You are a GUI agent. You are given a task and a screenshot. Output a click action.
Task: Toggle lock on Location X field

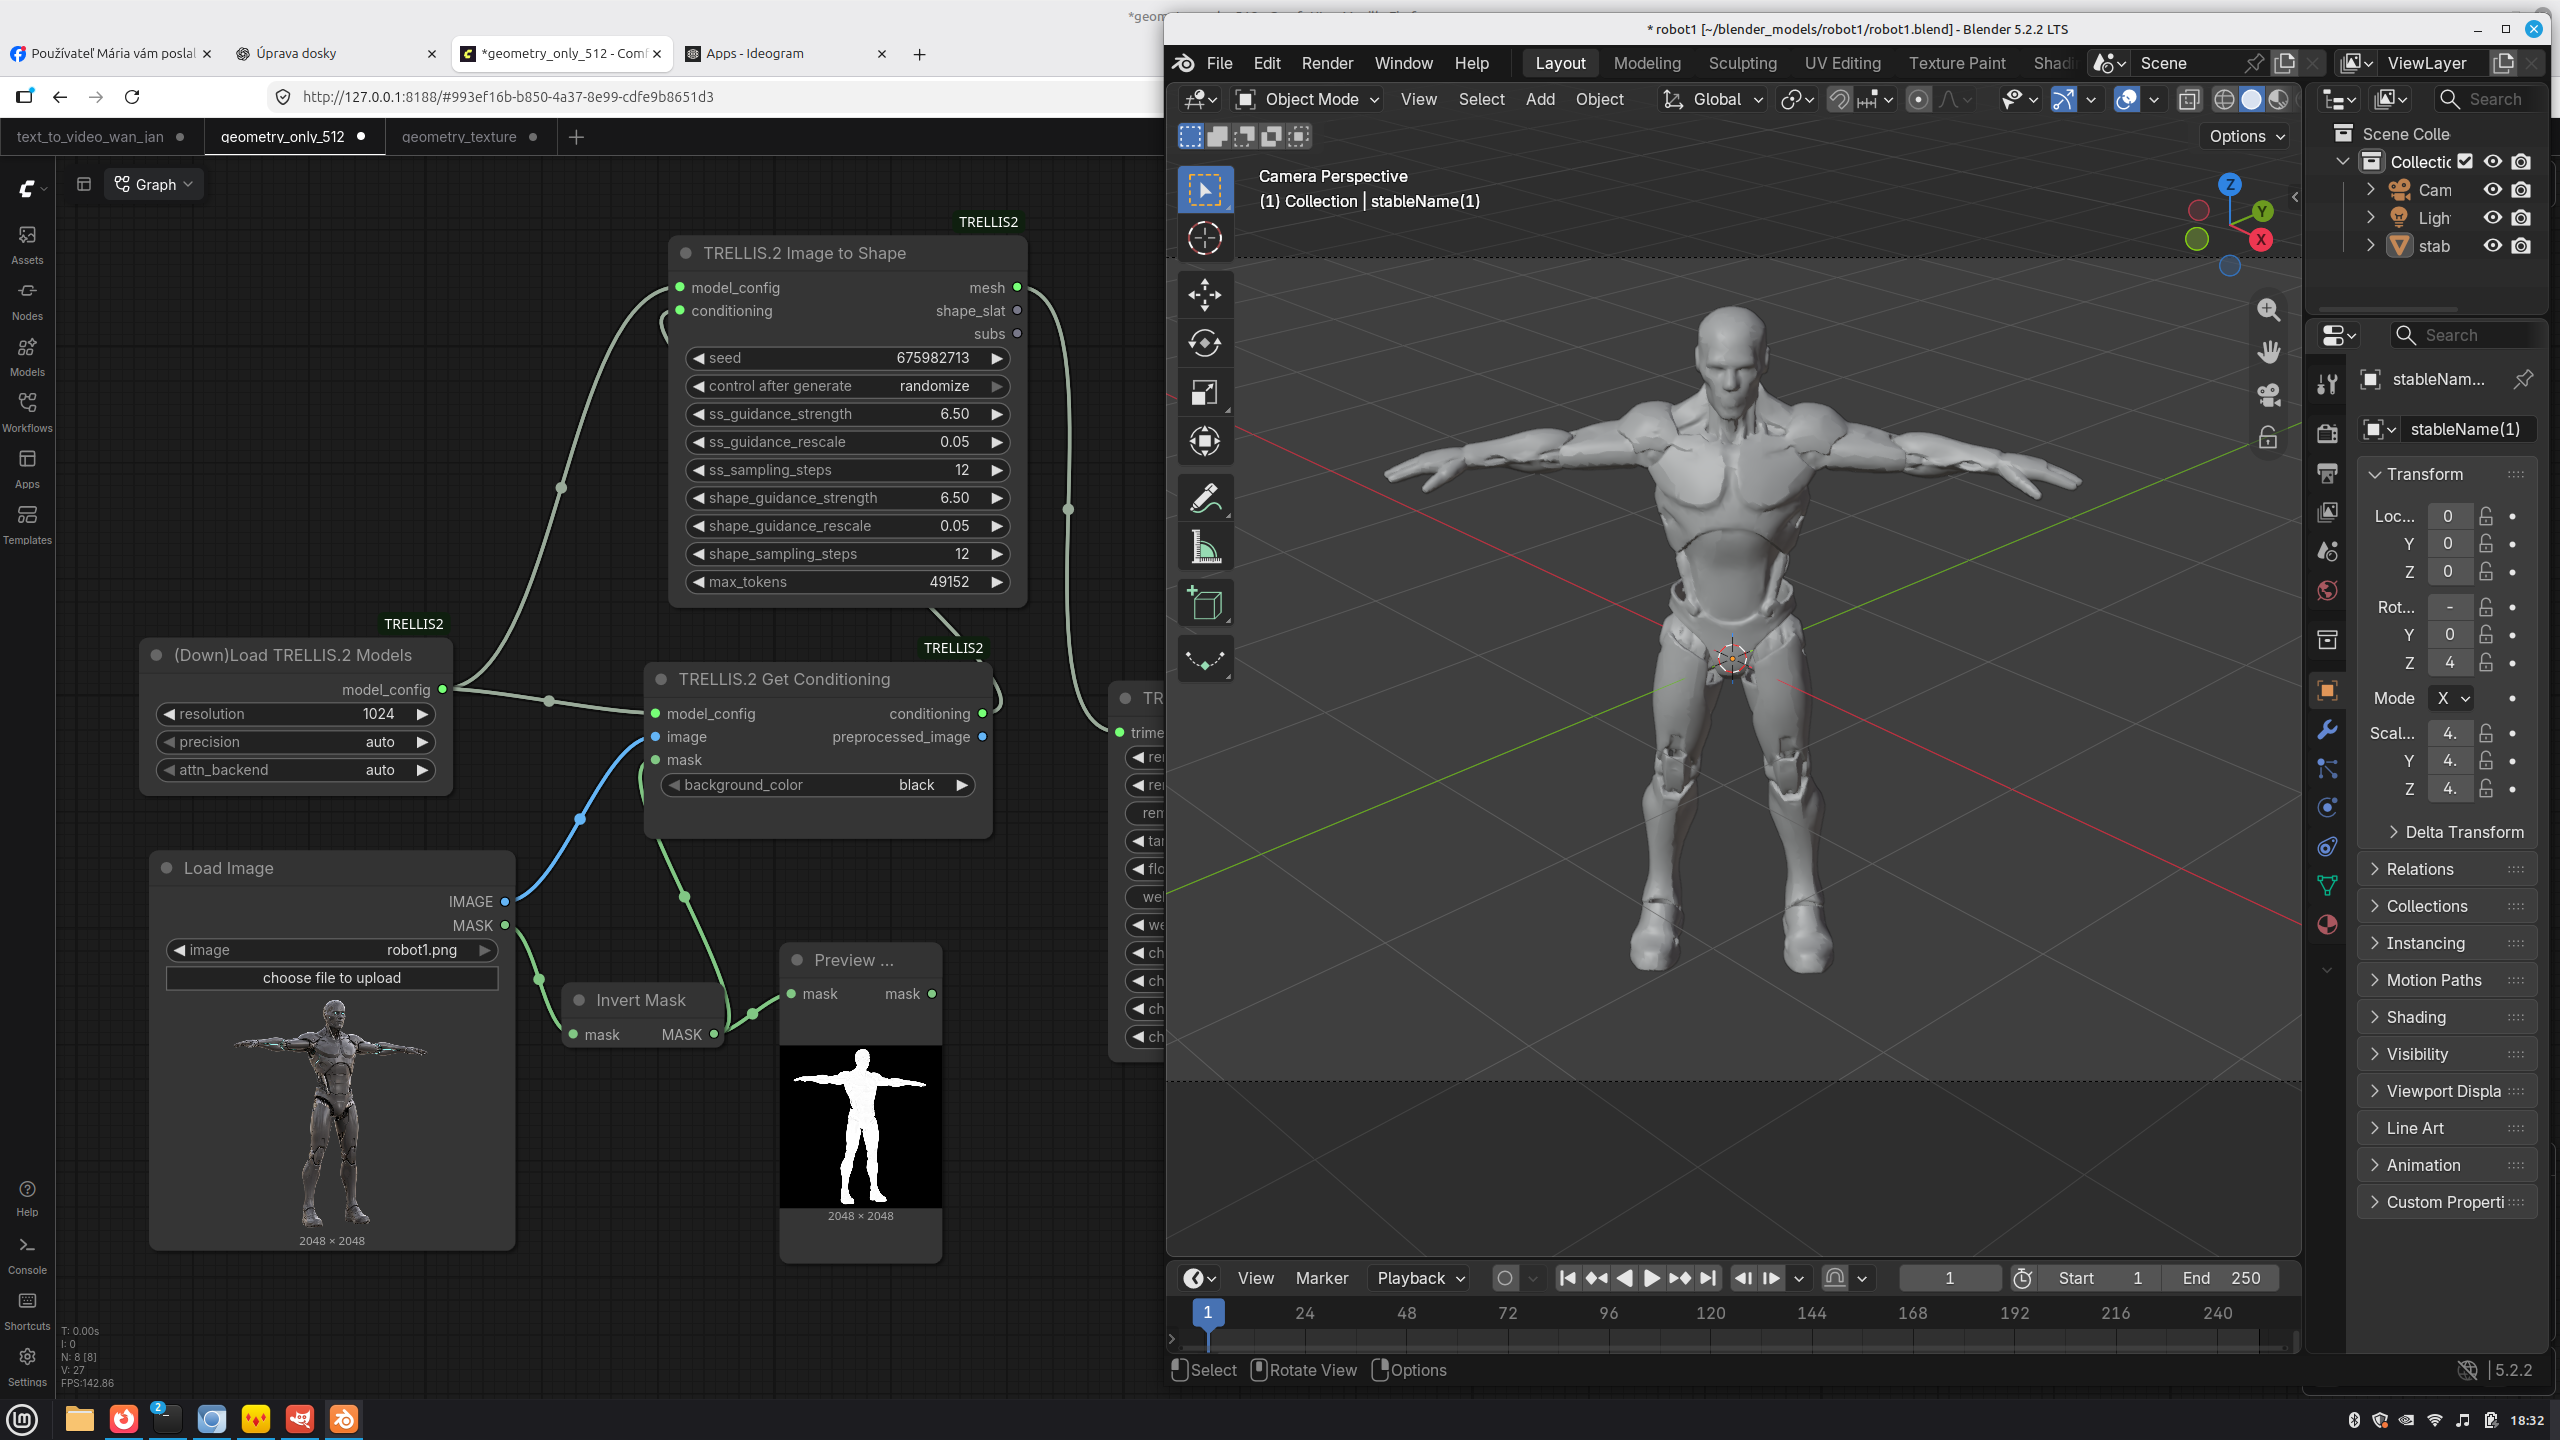tap(2486, 516)
